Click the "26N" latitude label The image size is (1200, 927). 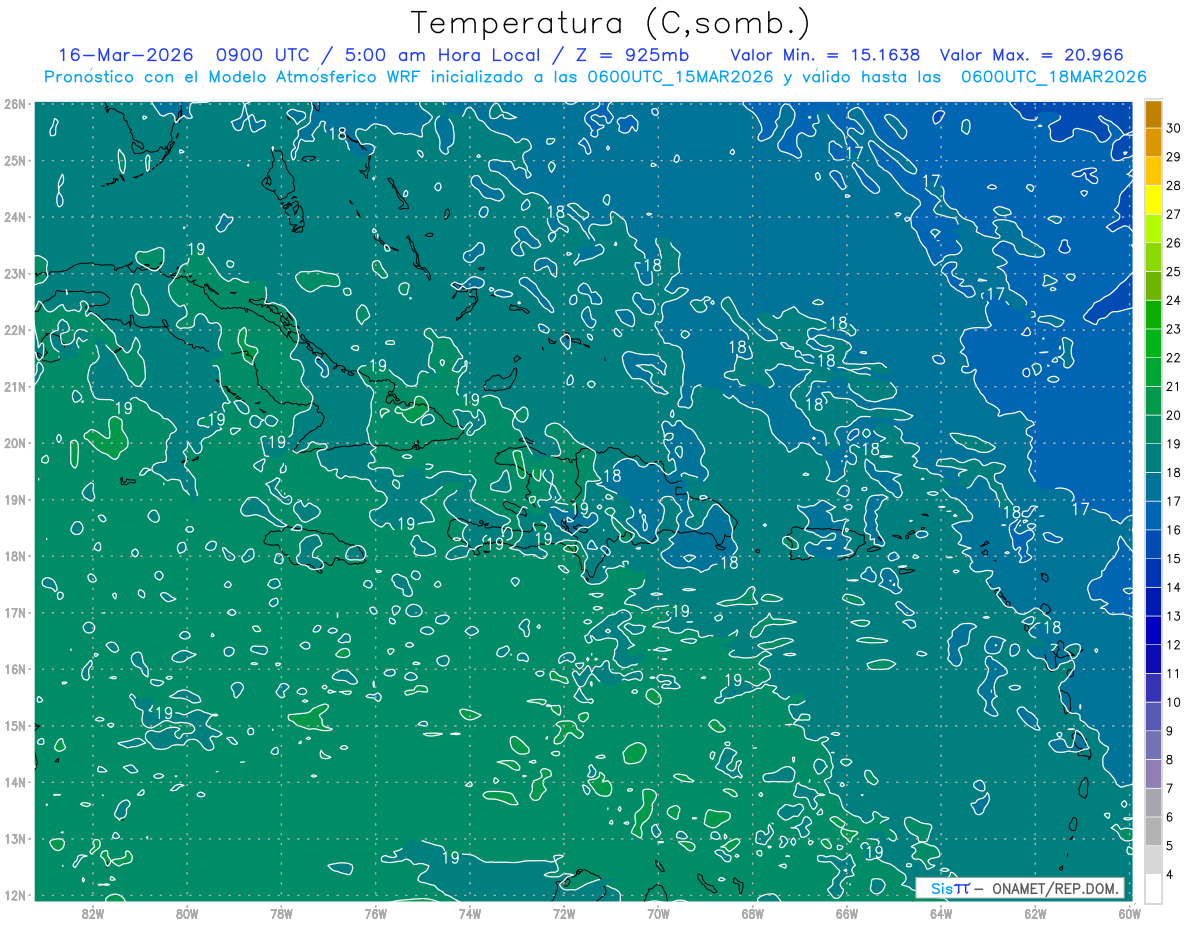tap(14, 104)
